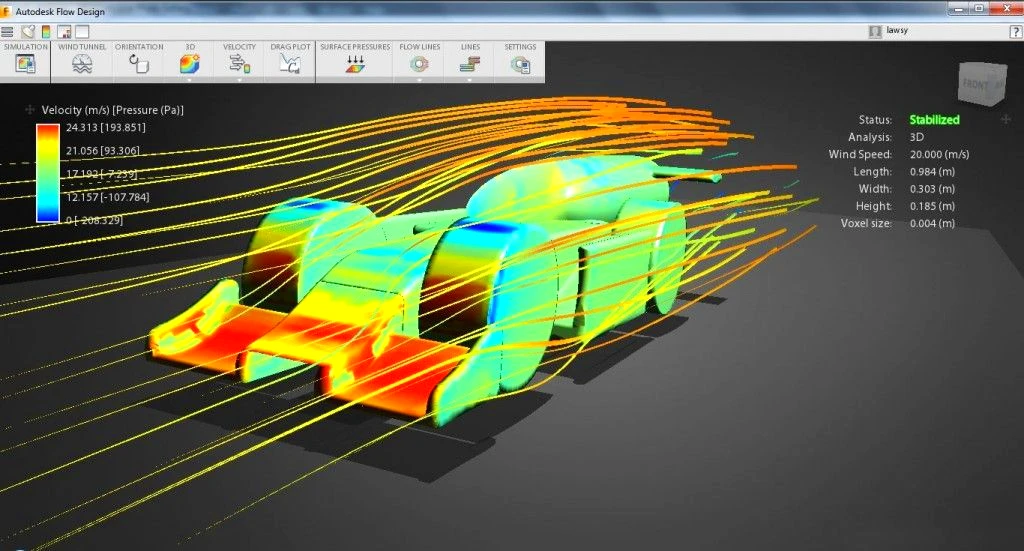Click the FRONT face of the view cube
This screenshot has width=1024, height=551.
point(975,84)
